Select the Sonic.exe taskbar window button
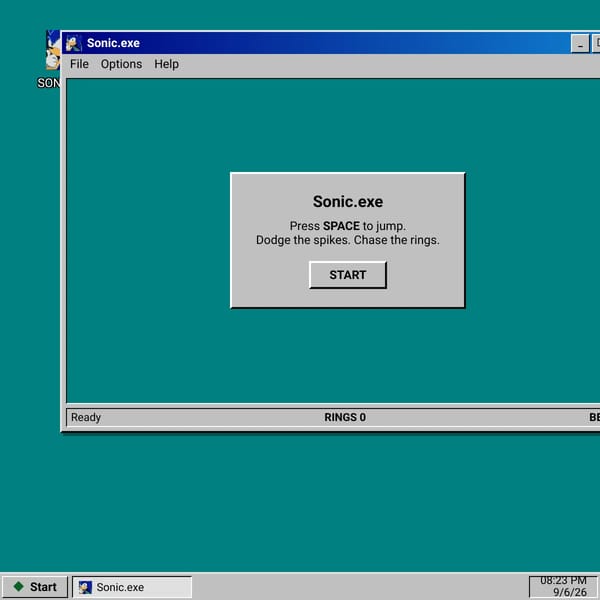The width and height of the screenshot is (600, 600). tap(132, 587)
